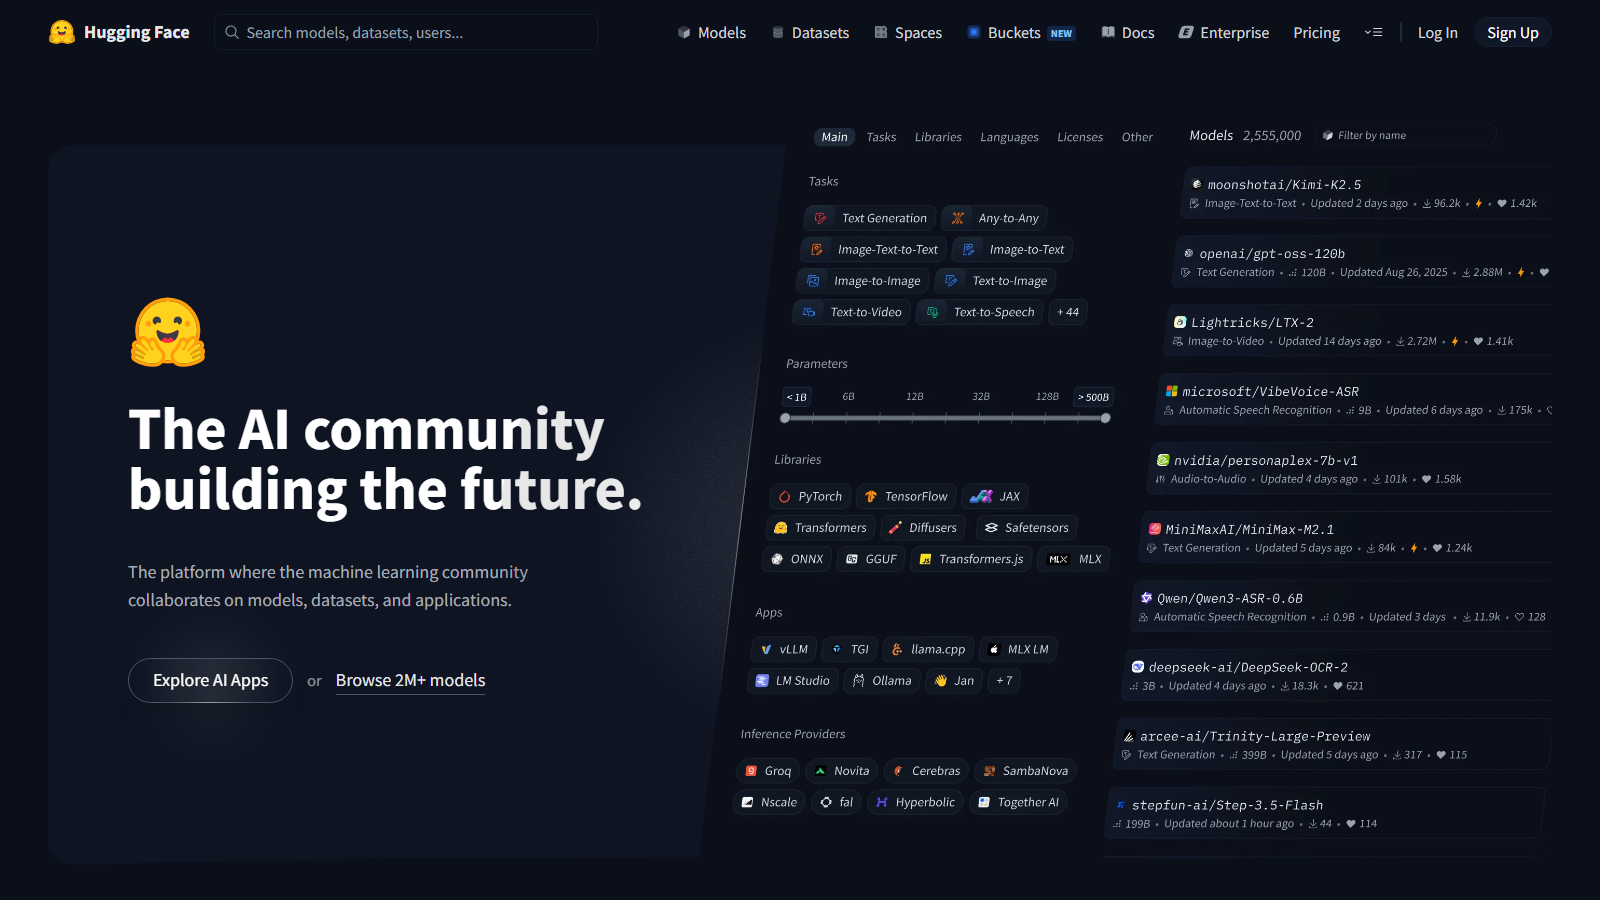Expand the +44 more tasks chip
Image resolution: width=1600 pixels, height=900 pixels.
click(1068, 312)
